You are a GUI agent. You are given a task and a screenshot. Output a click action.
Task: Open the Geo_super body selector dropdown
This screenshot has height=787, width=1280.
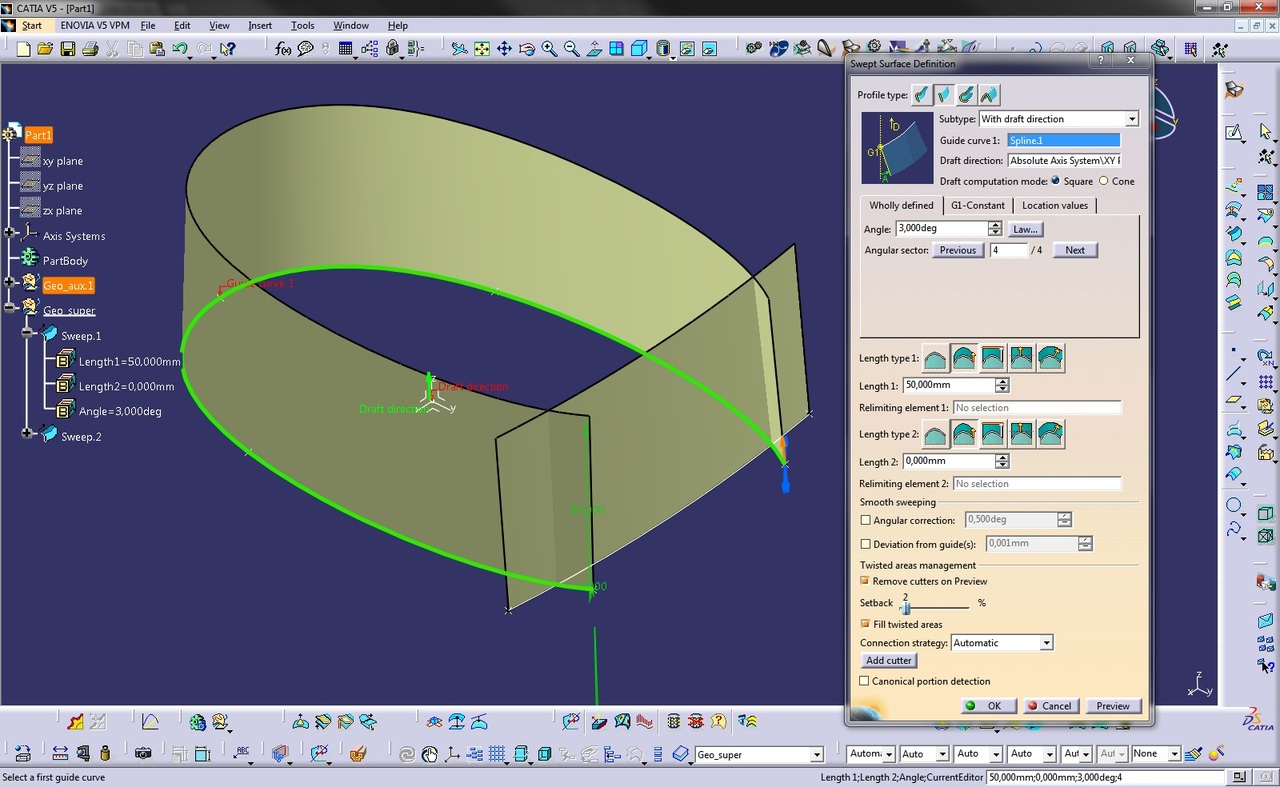[x=816, y=755]
